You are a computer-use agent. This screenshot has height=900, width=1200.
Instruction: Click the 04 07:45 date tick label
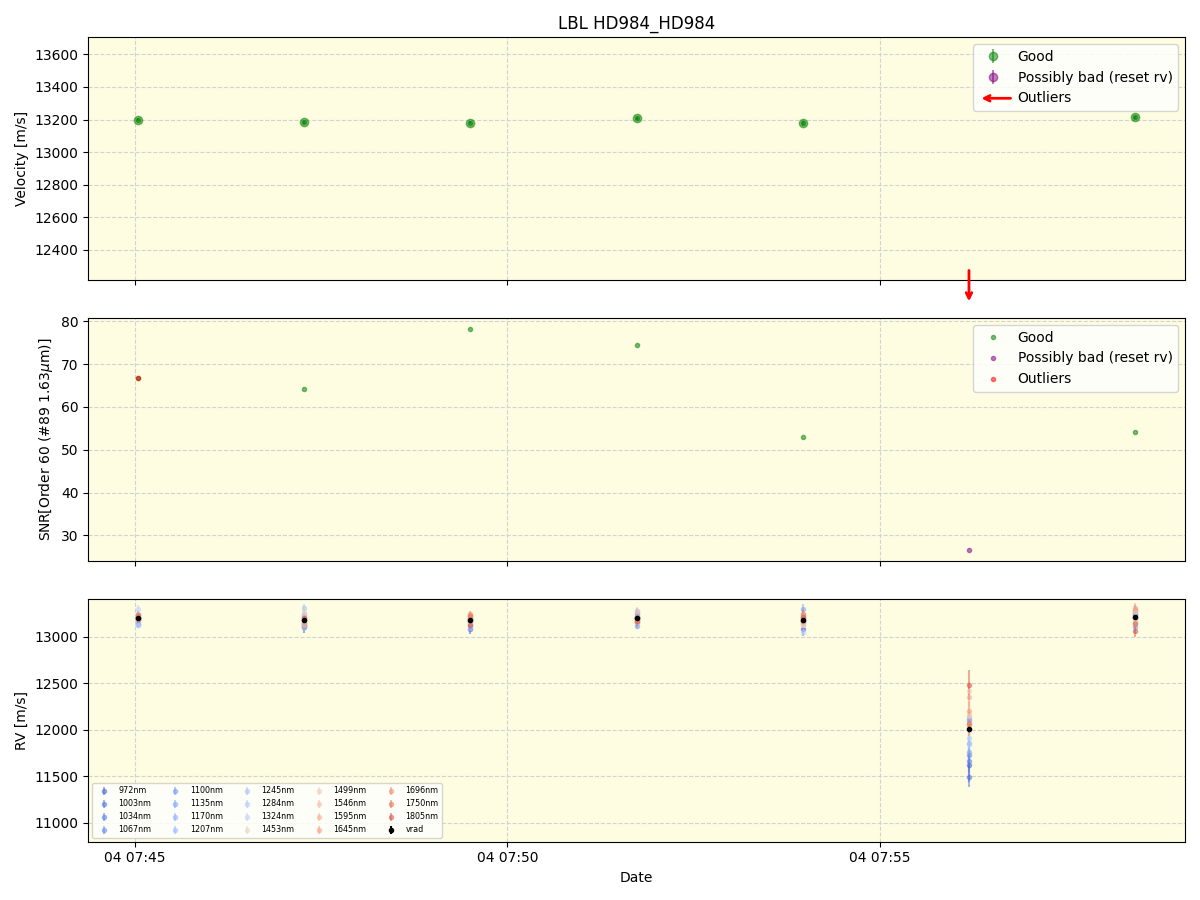(136, 857)
